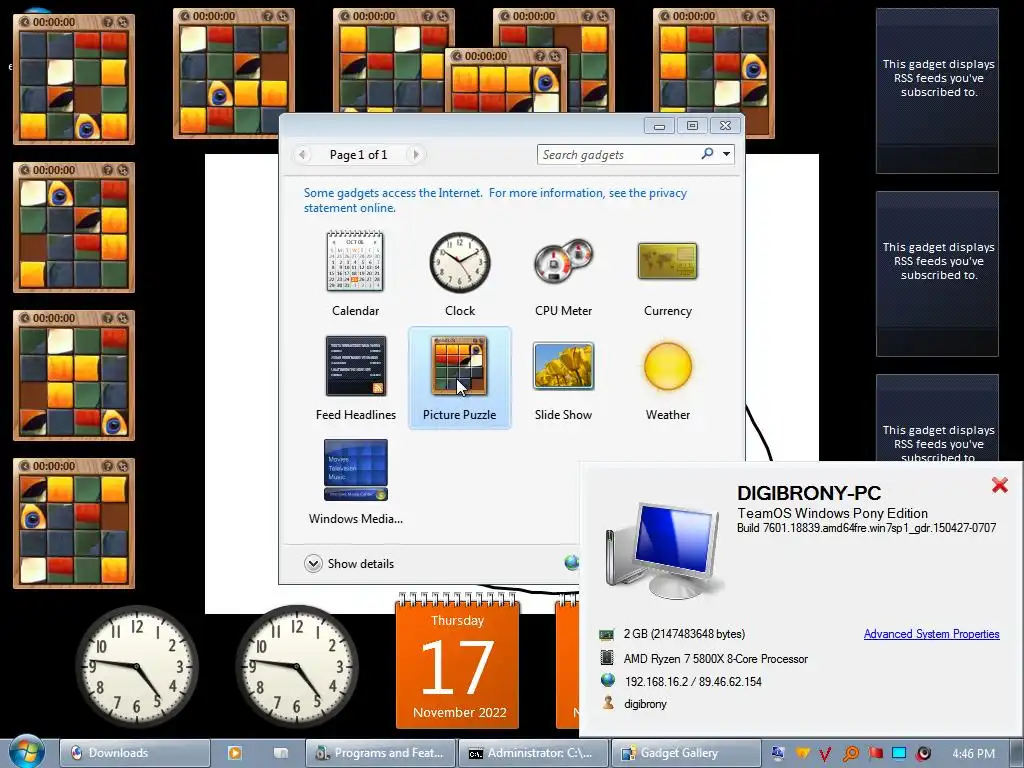Screen dimensions: 1024x768
Task: Switch to Gadget Gallery taskbar button
Action: point(686,753)
